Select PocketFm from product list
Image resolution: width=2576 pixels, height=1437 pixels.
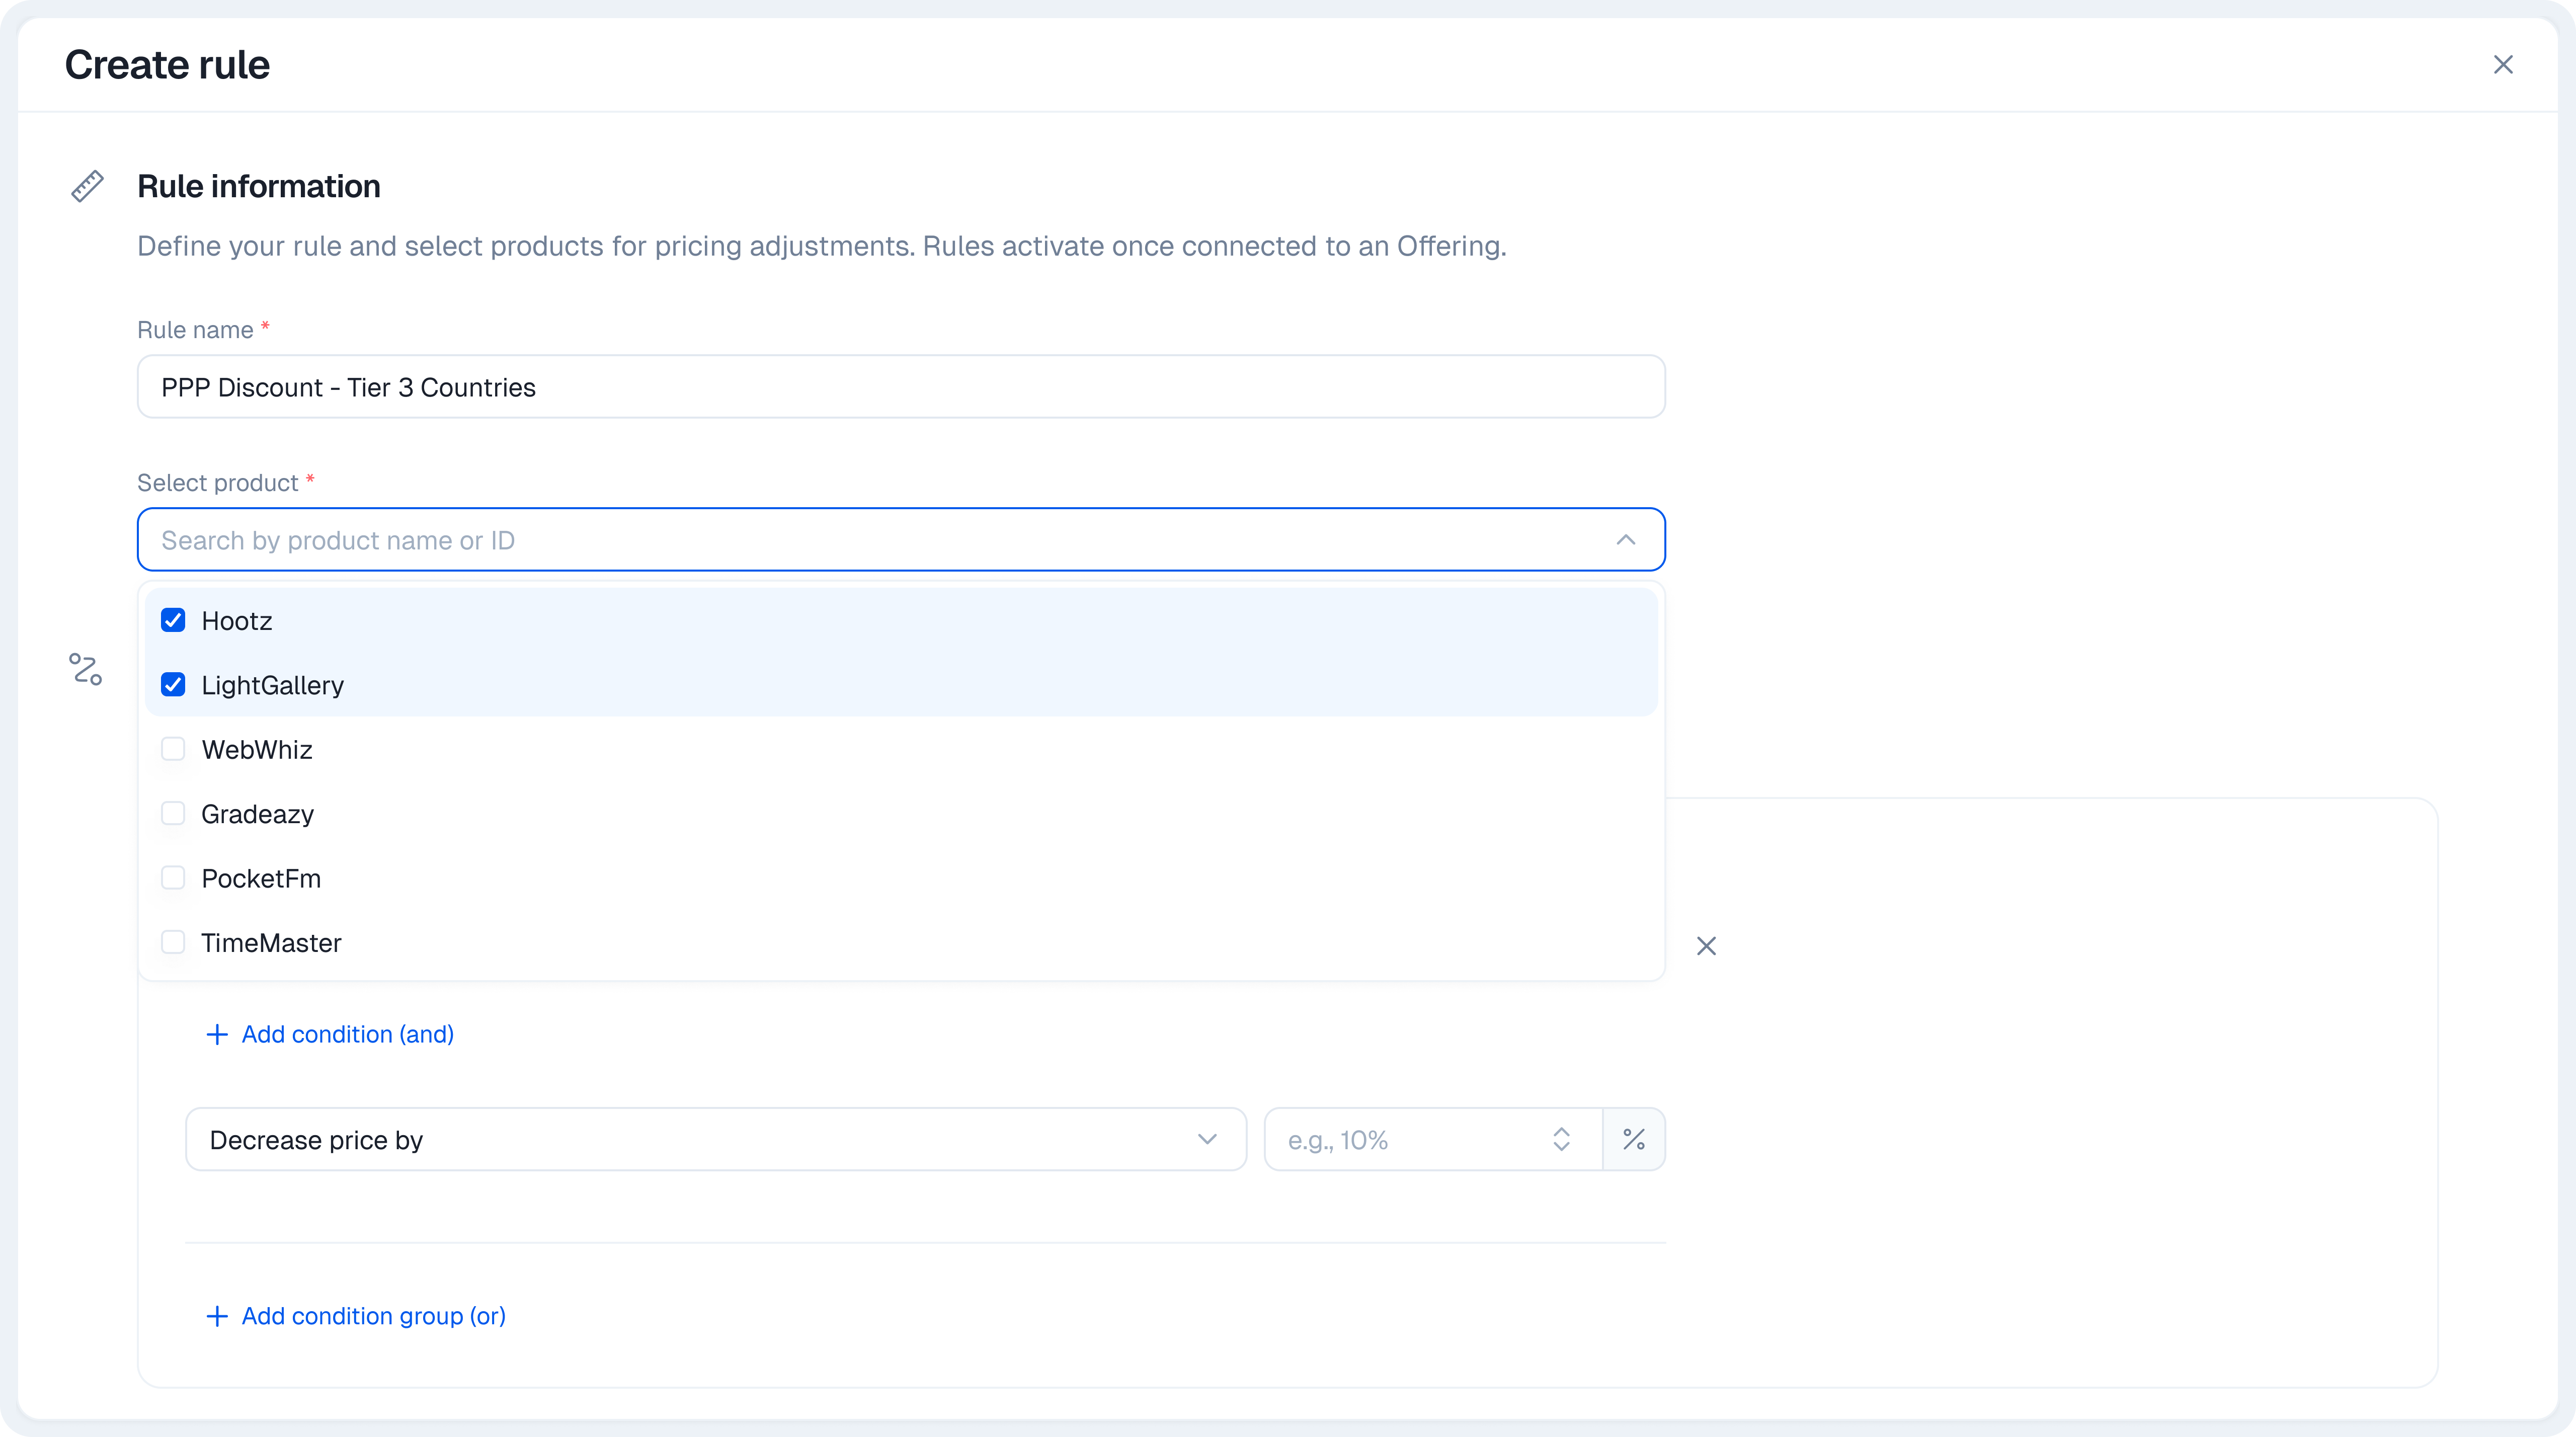click(261, 879)
